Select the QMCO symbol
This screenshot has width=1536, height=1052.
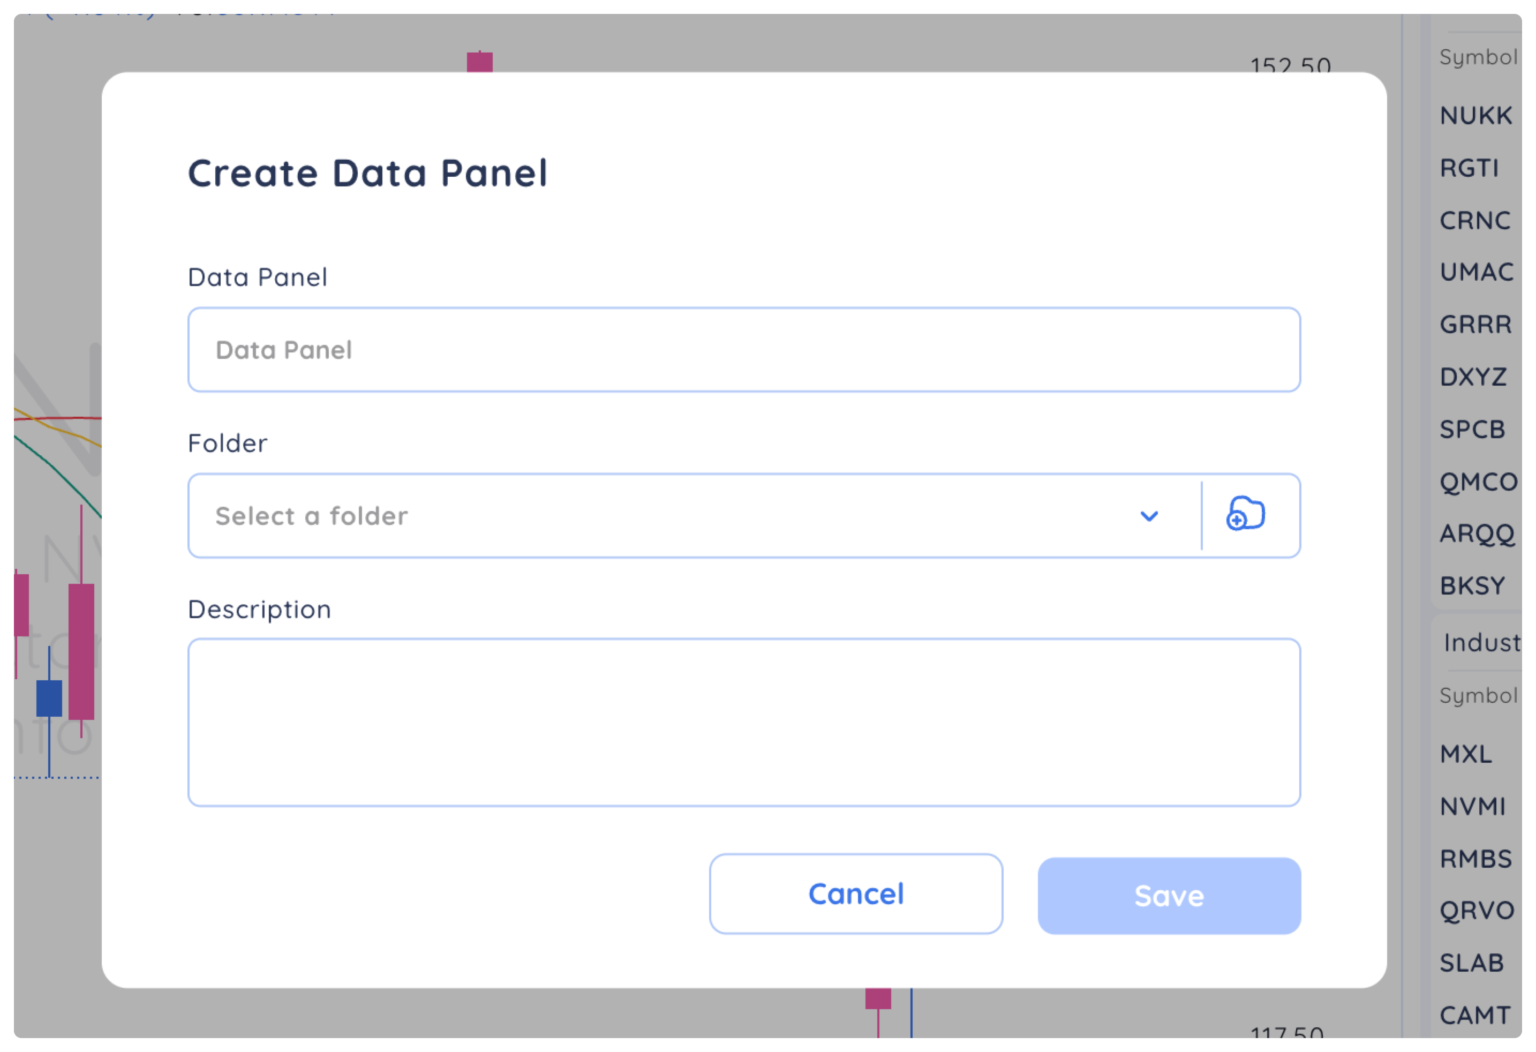(1478, 482)
